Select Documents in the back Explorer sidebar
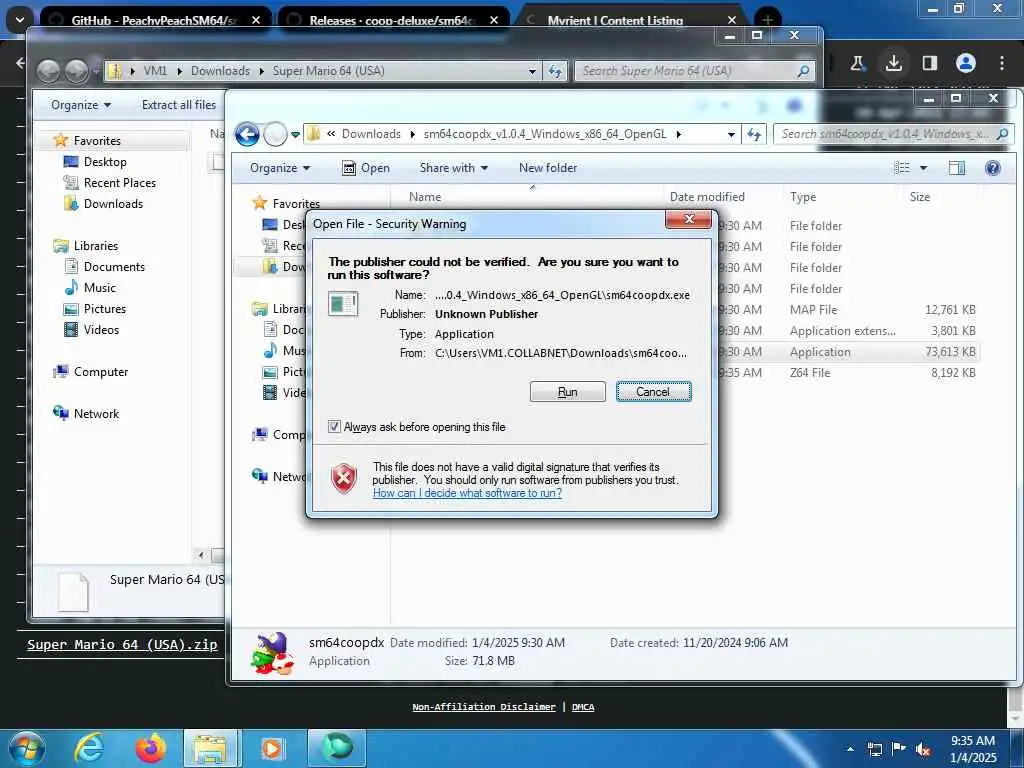This screenshot has width=1024, height=768. pyautogui.click(x=114, y=266)
